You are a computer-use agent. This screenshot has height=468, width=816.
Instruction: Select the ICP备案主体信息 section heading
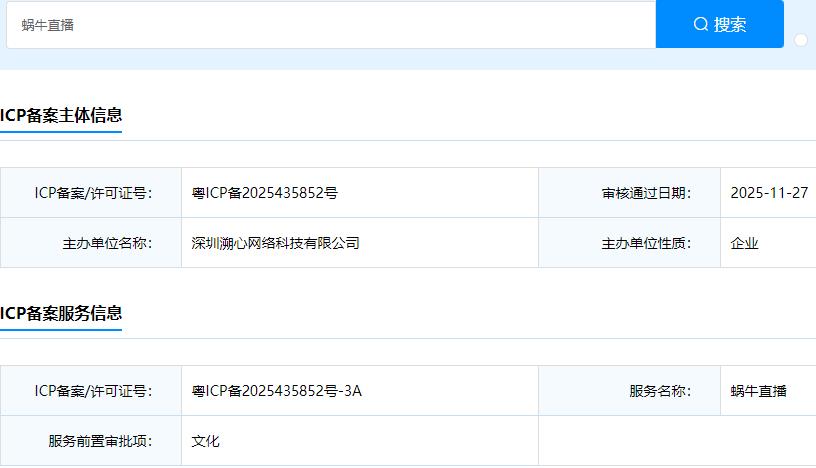pyautogui.click(x=61, y=115)
